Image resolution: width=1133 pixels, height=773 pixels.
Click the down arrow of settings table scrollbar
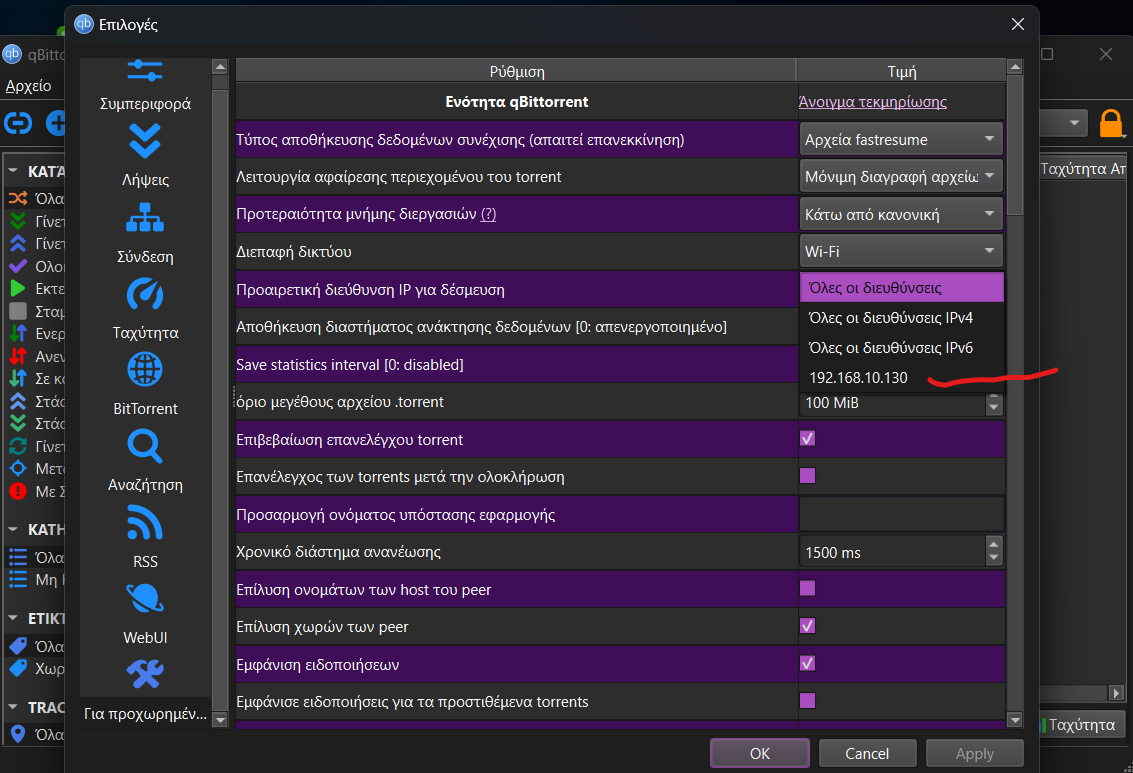(x=1014, y=720)
